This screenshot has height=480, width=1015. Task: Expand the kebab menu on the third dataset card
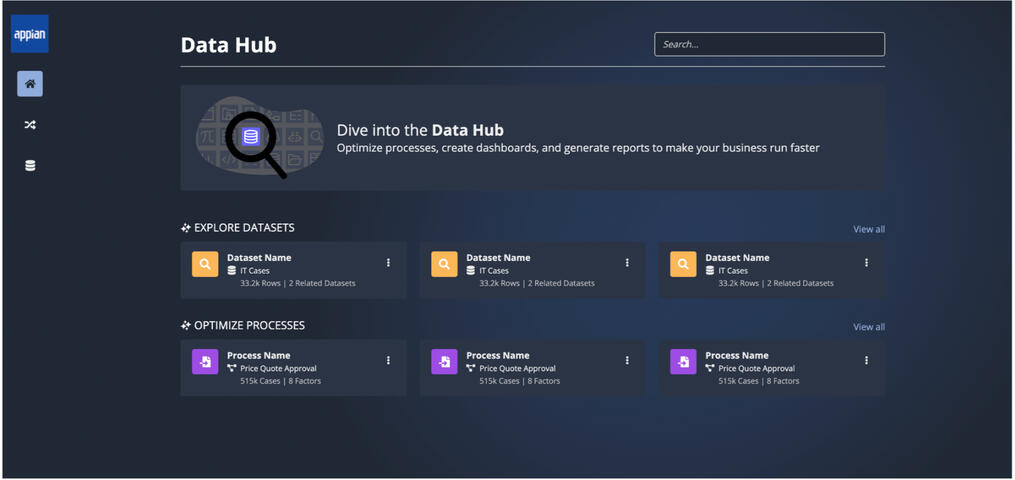867,263
